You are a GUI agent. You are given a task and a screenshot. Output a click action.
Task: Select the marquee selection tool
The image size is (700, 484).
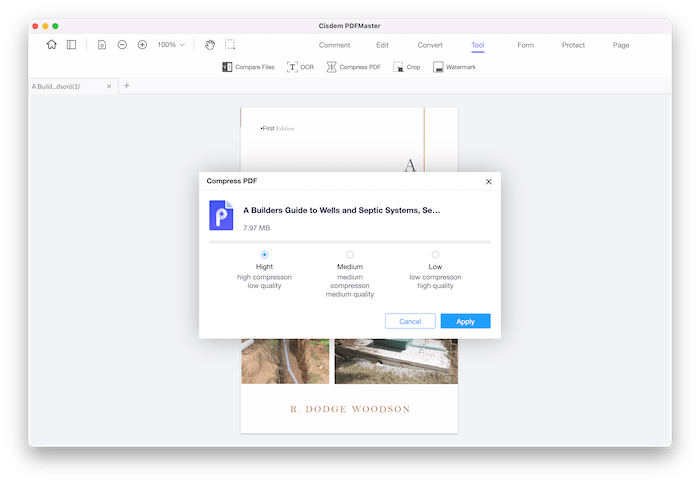[x=230, y=45]
